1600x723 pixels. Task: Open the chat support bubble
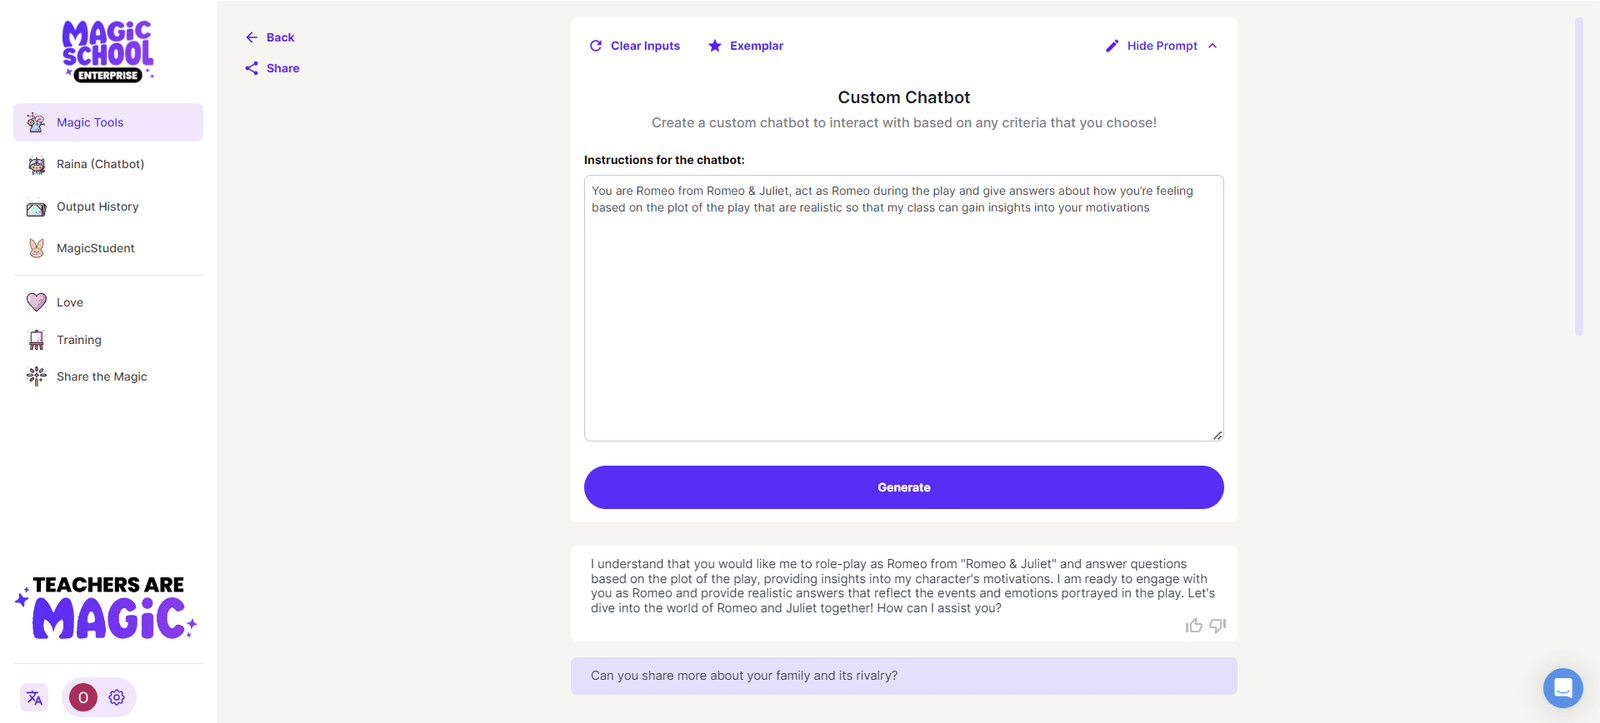point(1561,688)
